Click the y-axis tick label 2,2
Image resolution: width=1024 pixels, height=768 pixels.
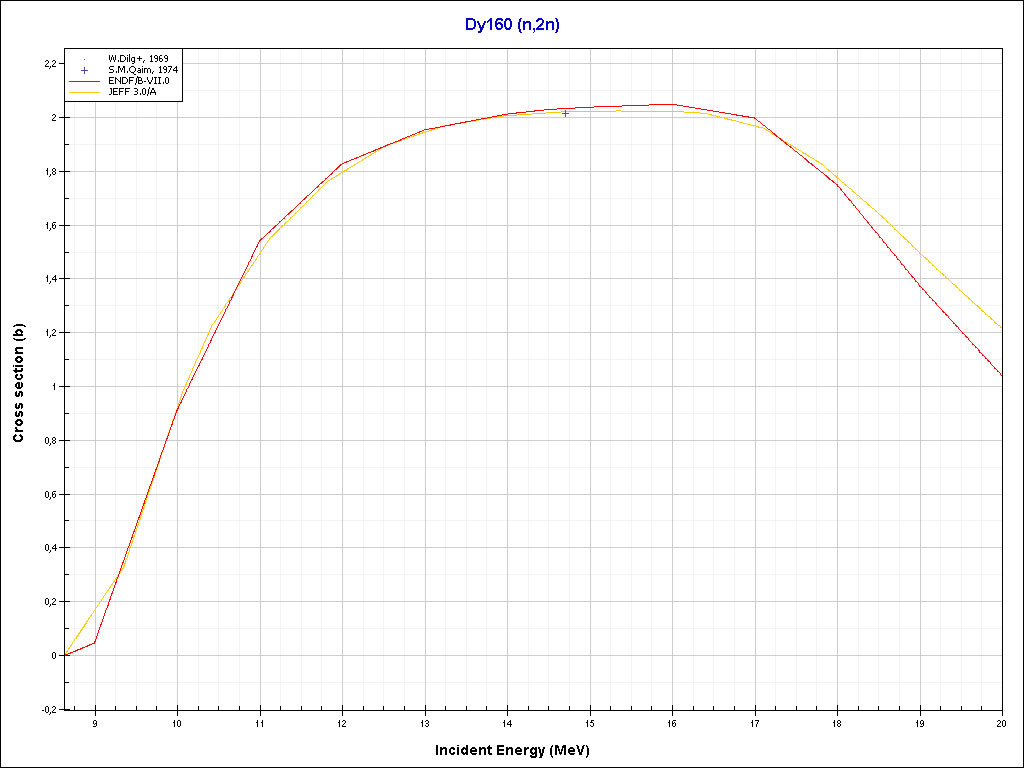49,64
